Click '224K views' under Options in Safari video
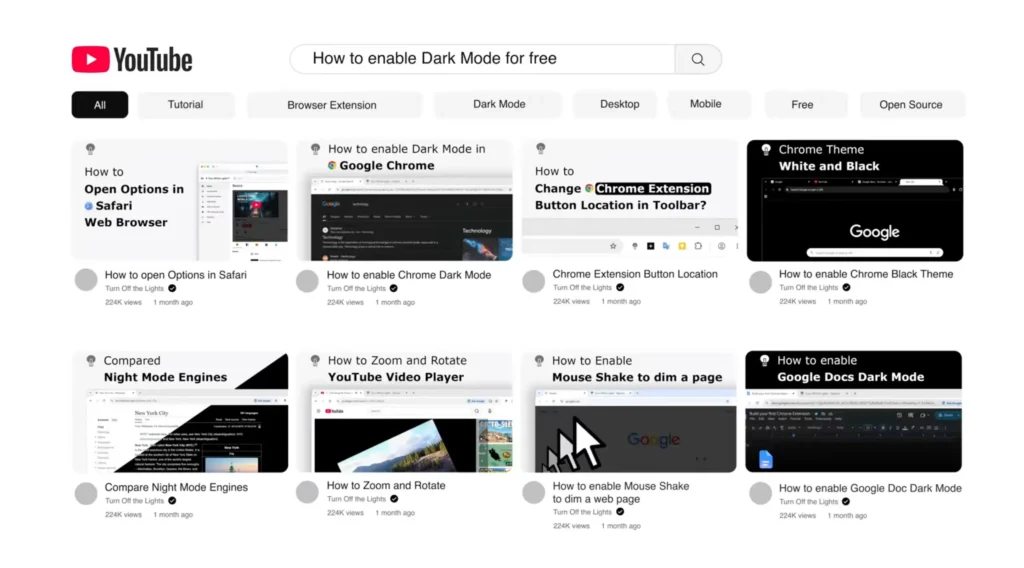Screen dimensions: 1024x568 (x=123, y=303)
